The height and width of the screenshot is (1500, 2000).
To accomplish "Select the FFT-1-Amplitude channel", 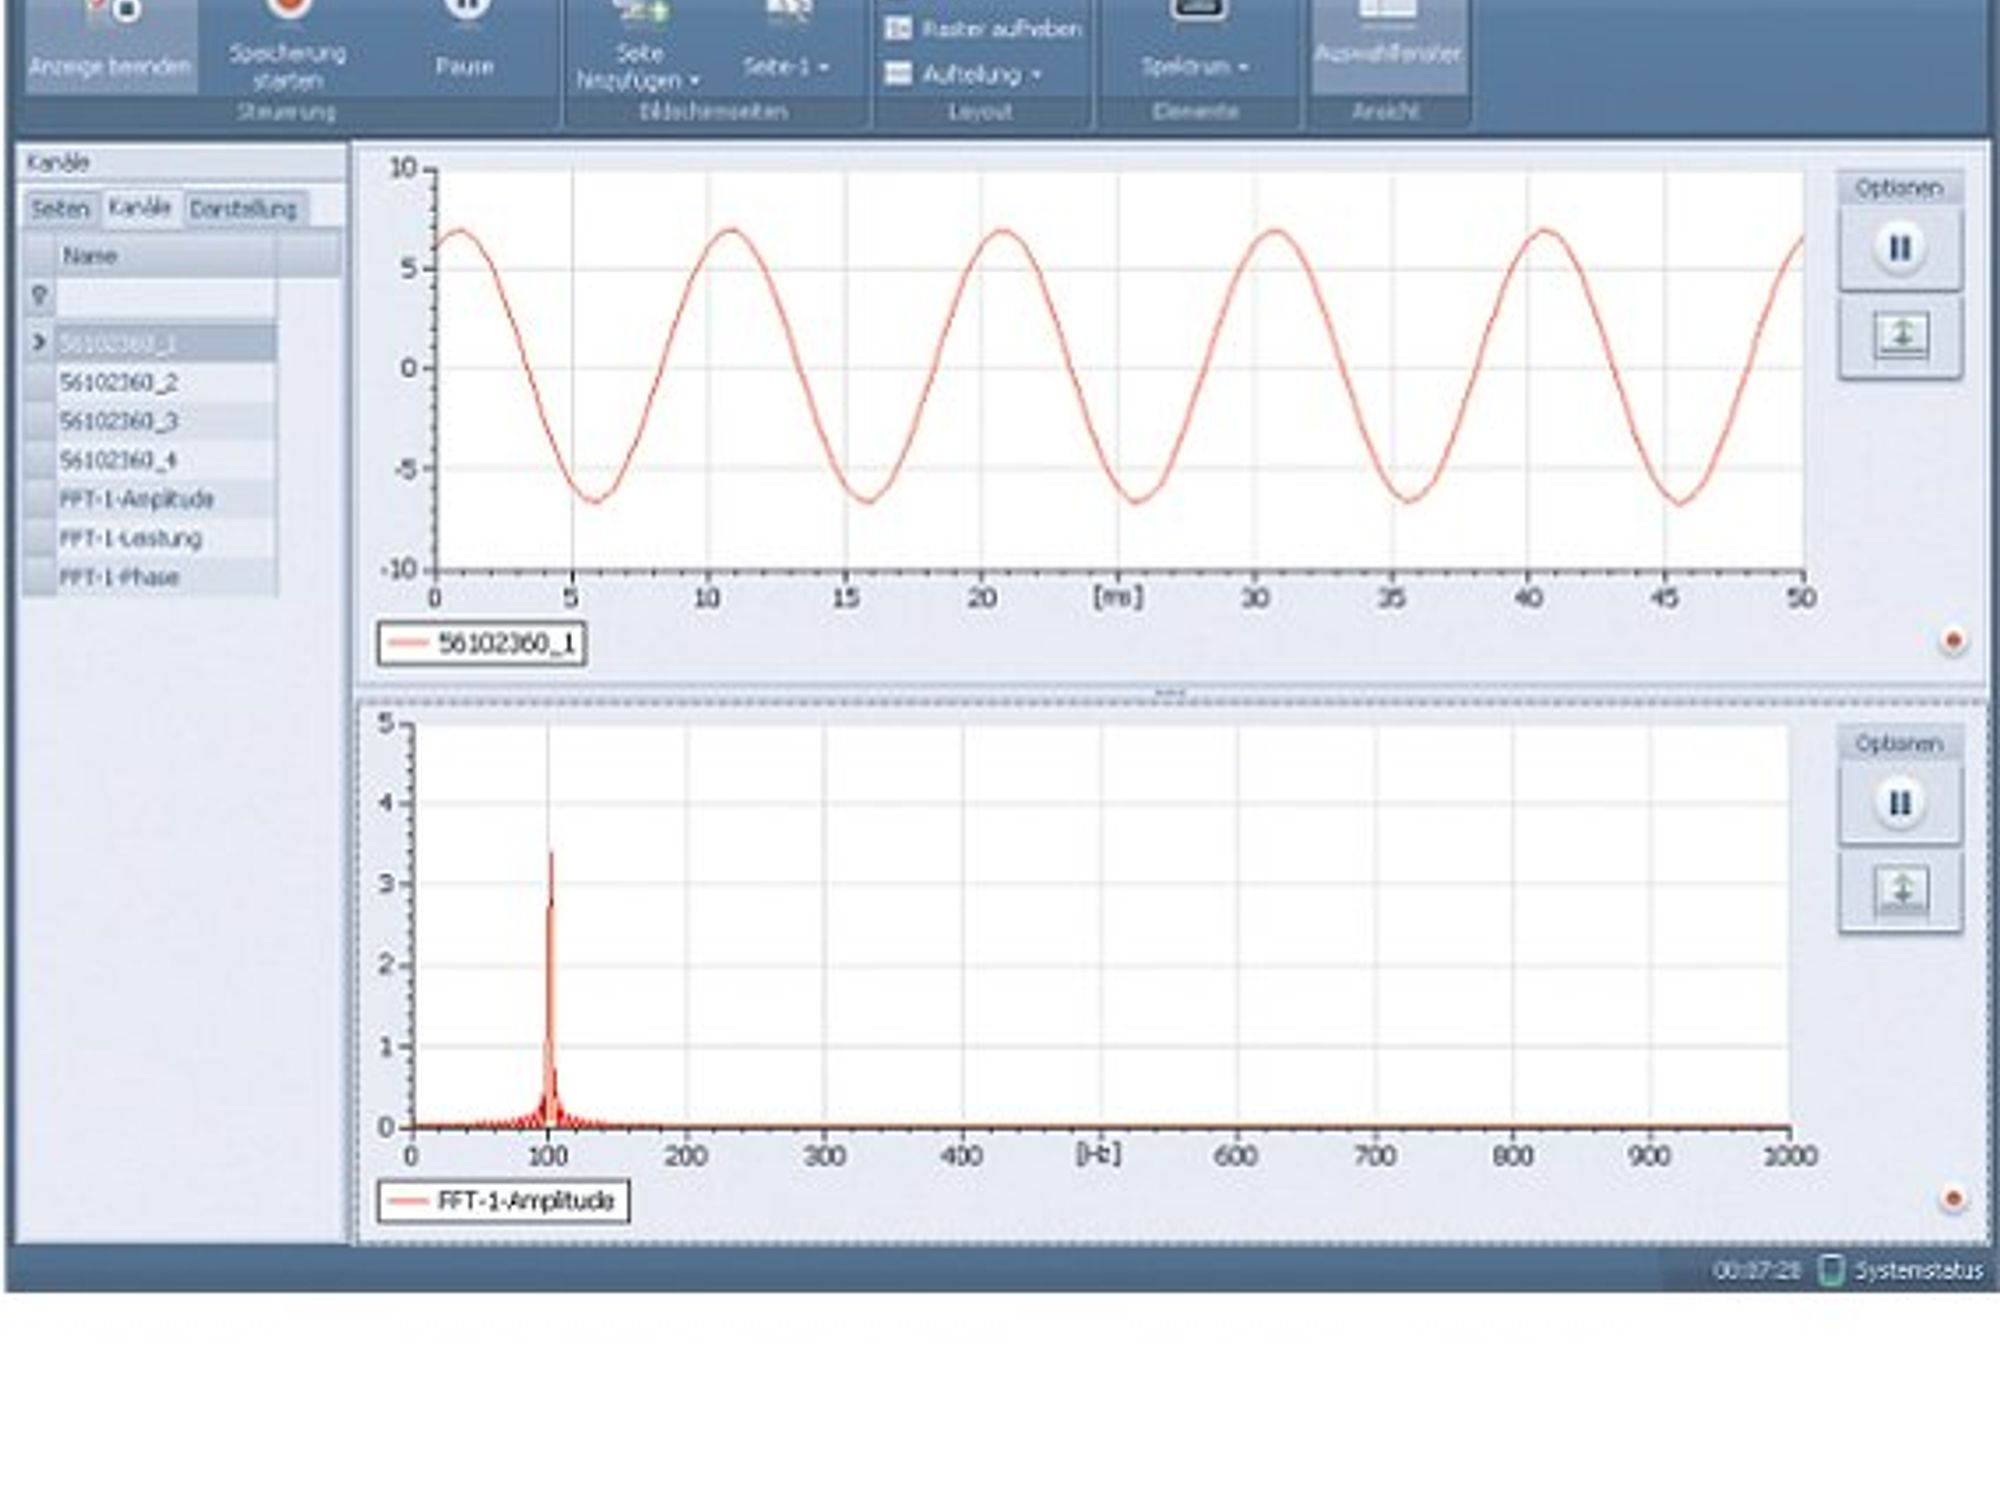I will [x=166, y=499].
